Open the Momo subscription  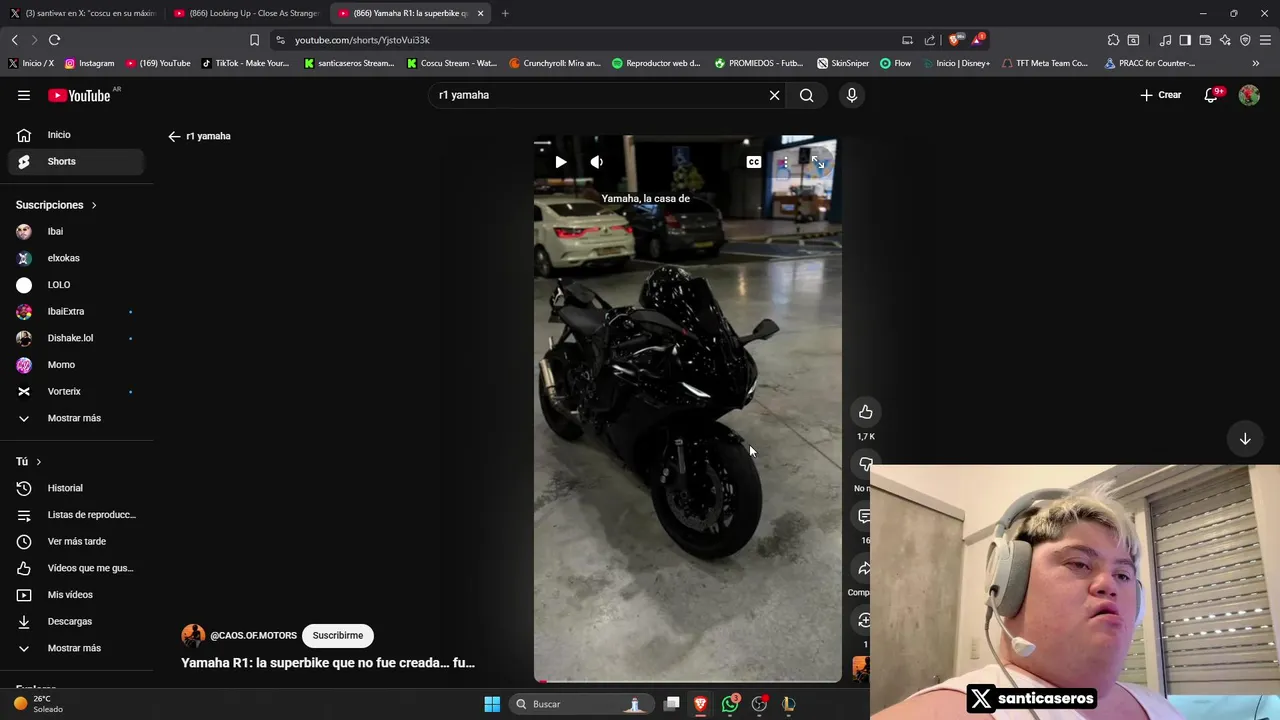[76, 365]
